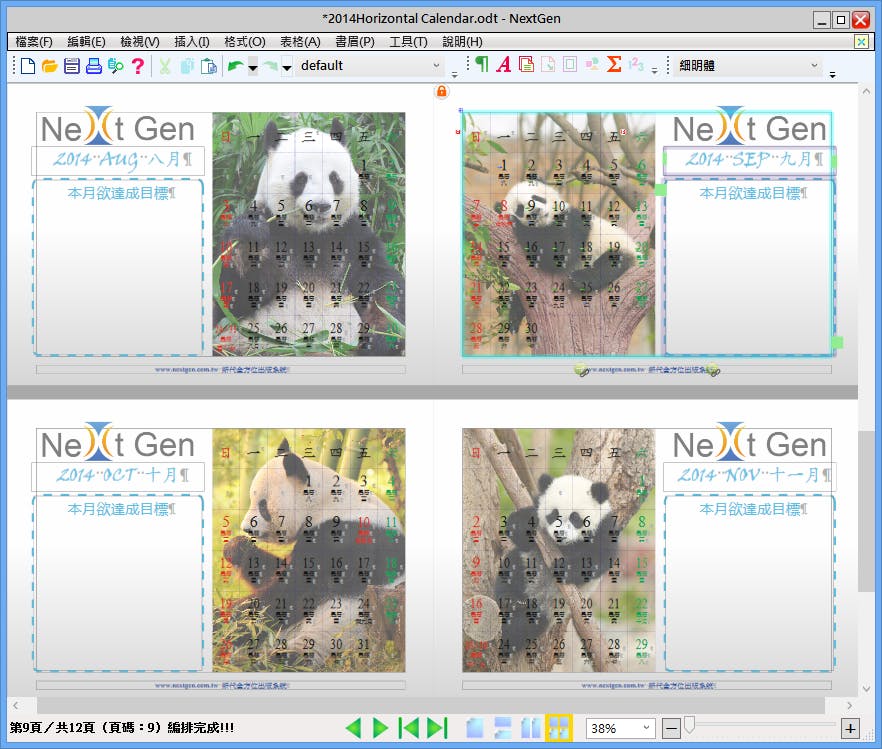This screenshot has height=749, width=882.
Task: Insert a formula with the Sigma icon
Action: (x=613, y=64)
